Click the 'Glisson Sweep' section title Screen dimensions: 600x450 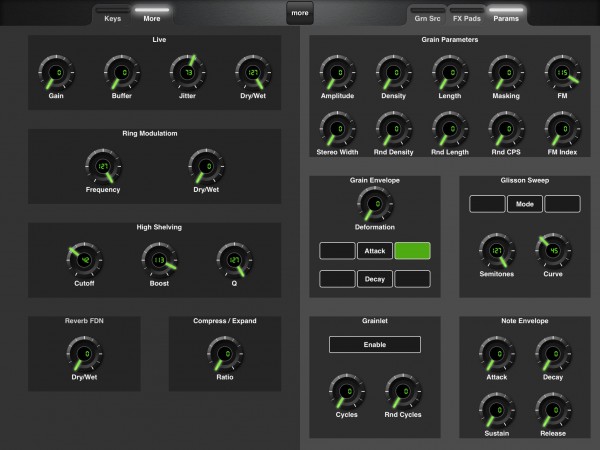pyautogui.click(x=525, y=180)
